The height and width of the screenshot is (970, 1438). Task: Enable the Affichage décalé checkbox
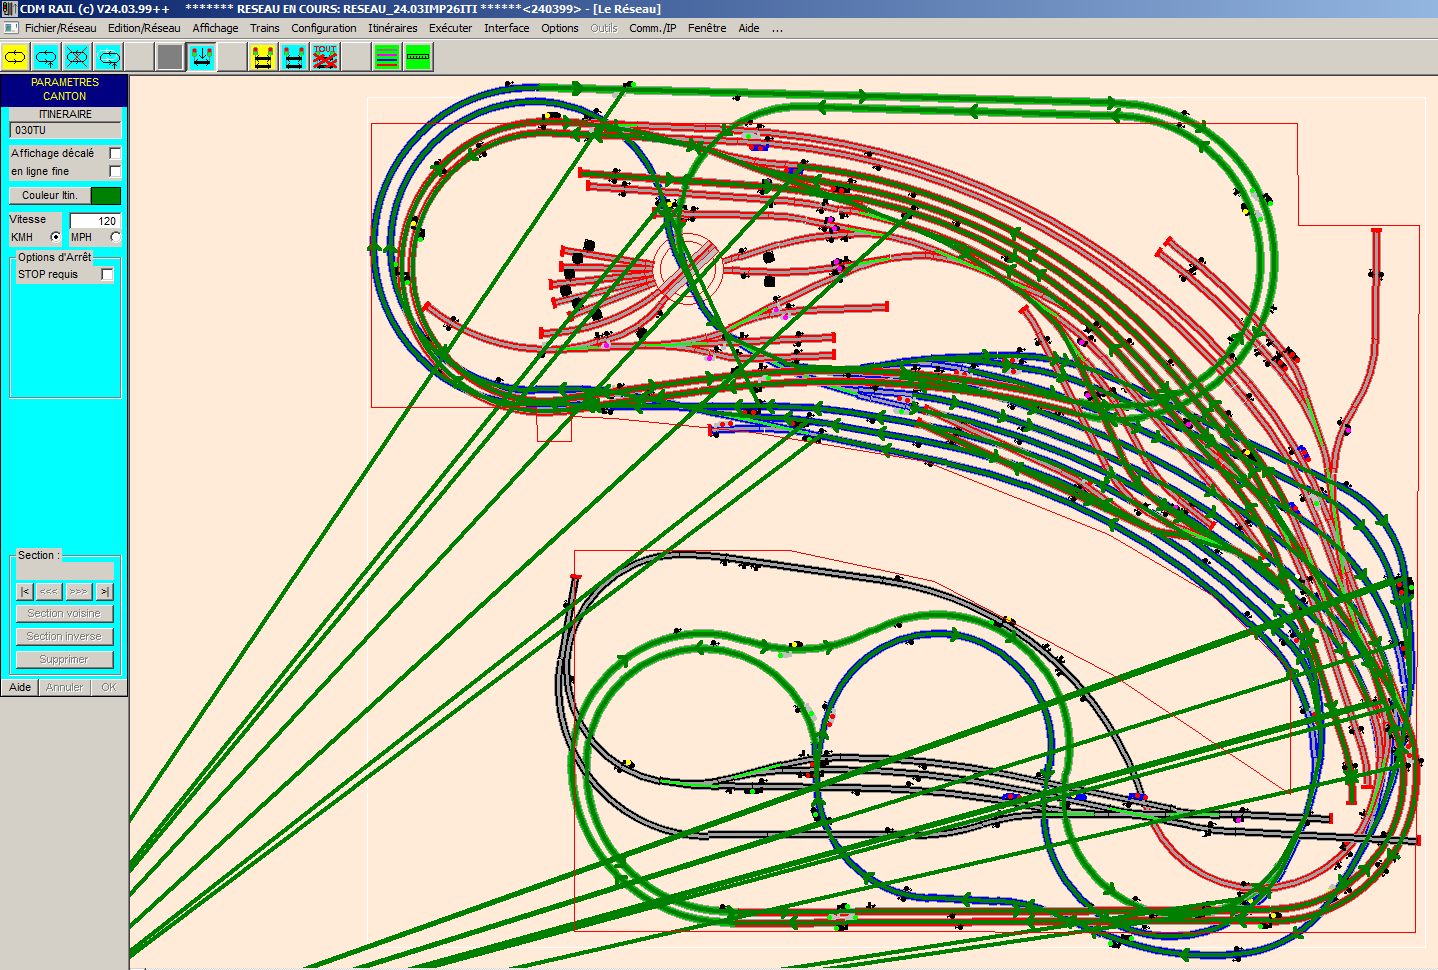(x=115, y=153)
